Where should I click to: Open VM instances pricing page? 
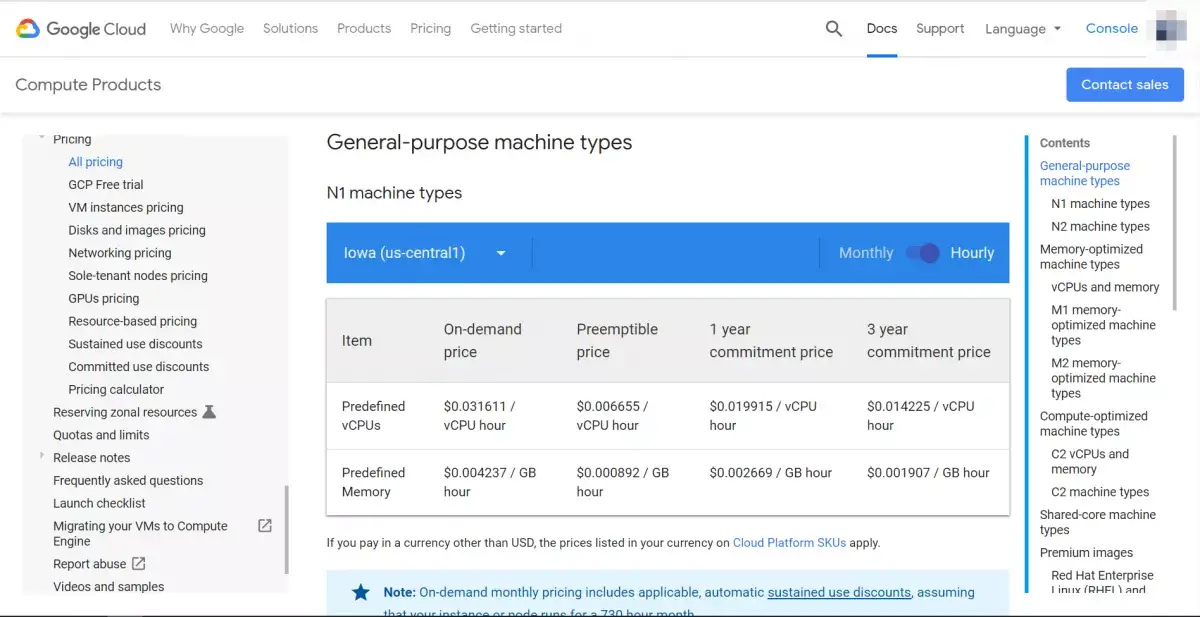click(x=126, y=208)
